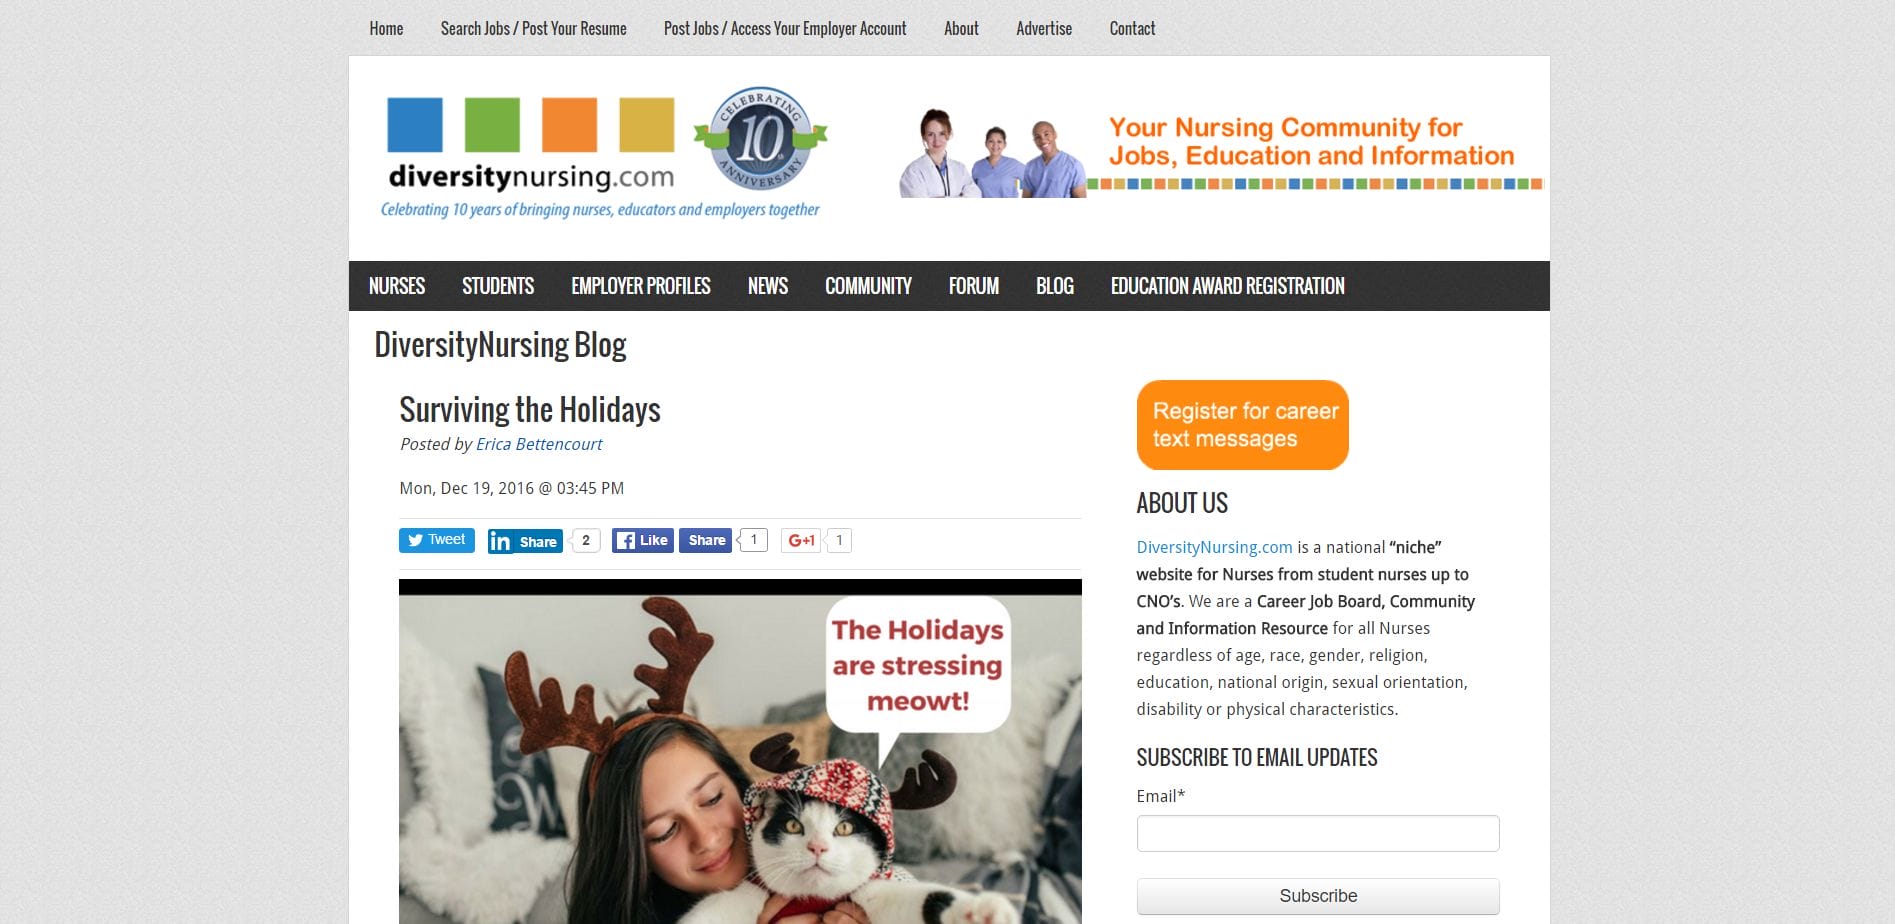This screenshot has width=1895, height=924.
Task: Go to the FORUM section
Action: click(x=974, y=286)
